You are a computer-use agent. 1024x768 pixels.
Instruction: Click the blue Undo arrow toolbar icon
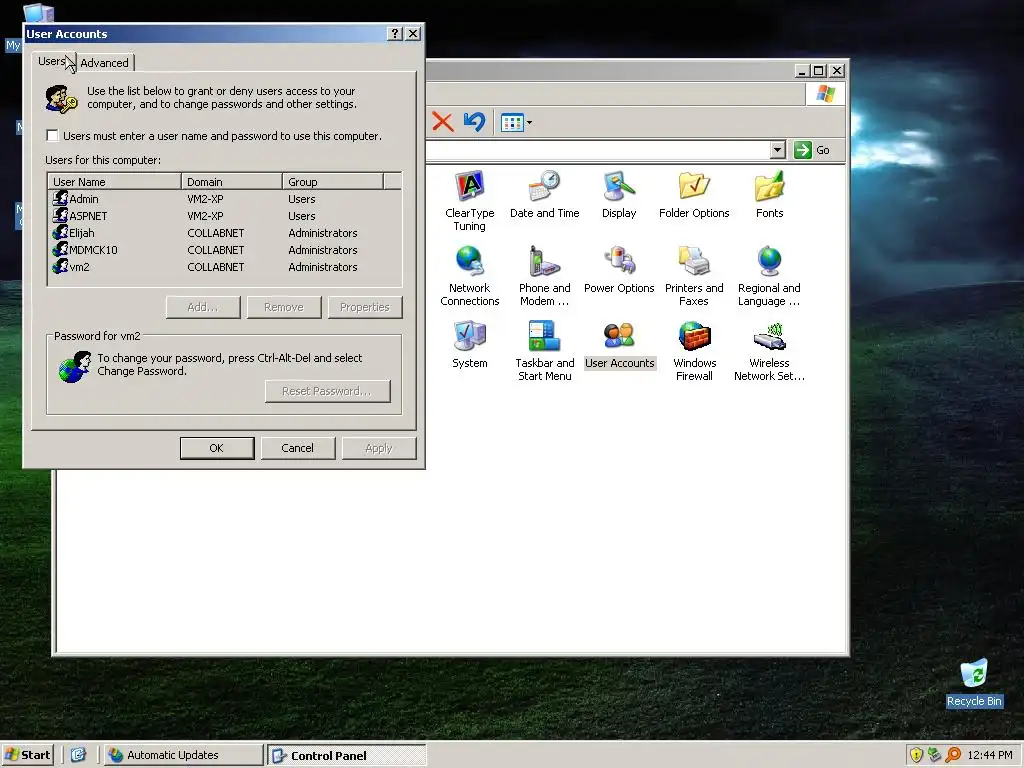tap(475, 121)
